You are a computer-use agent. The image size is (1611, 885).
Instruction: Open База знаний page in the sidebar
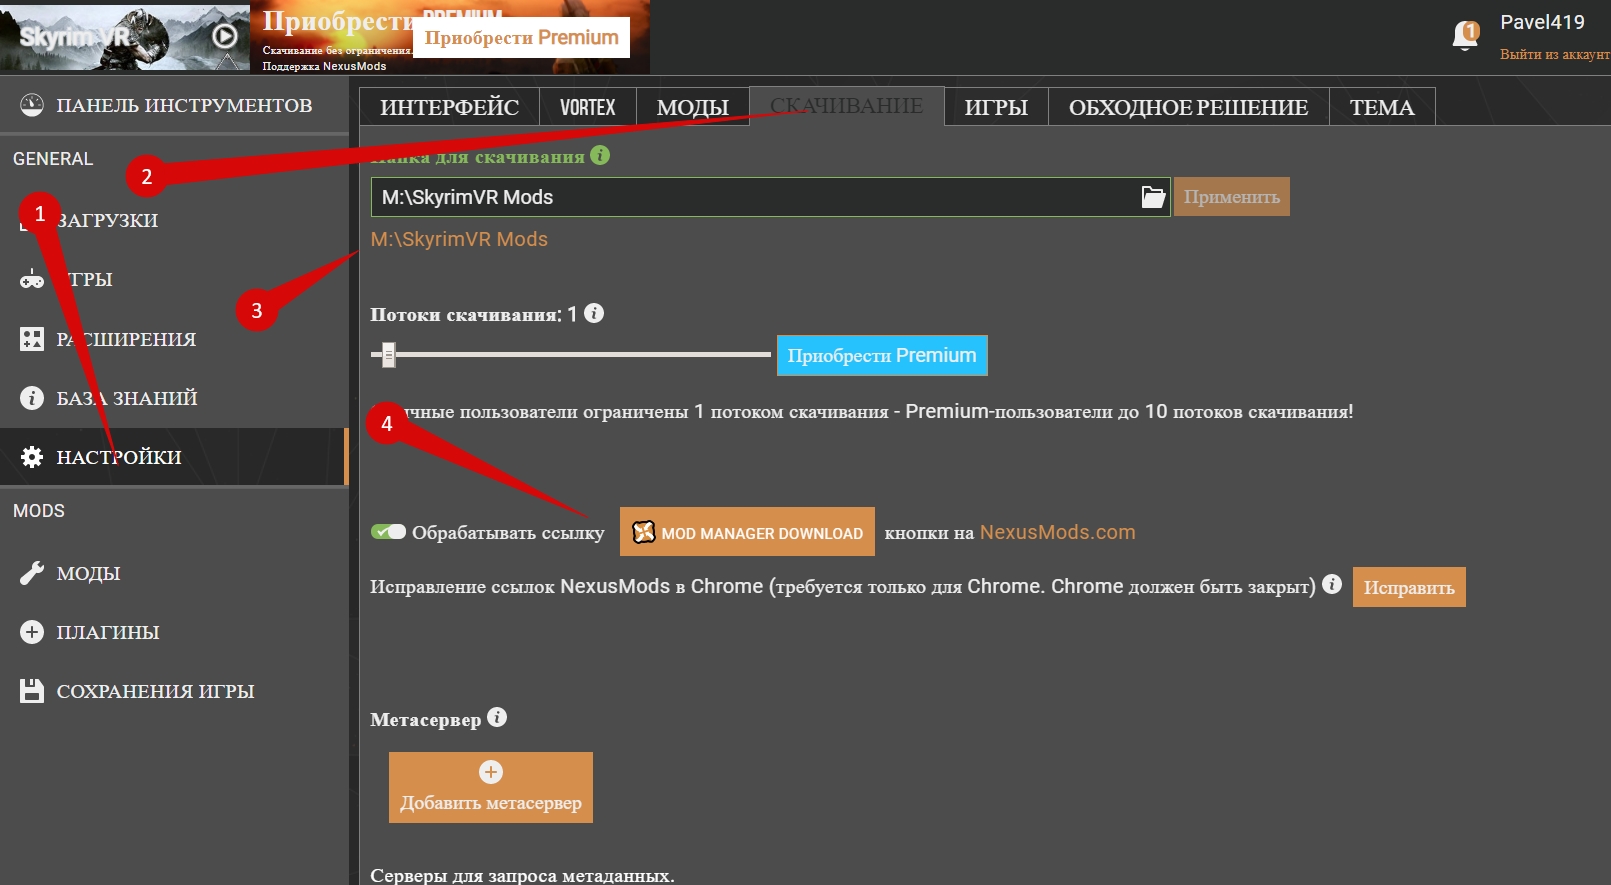[x=174, y=398]
